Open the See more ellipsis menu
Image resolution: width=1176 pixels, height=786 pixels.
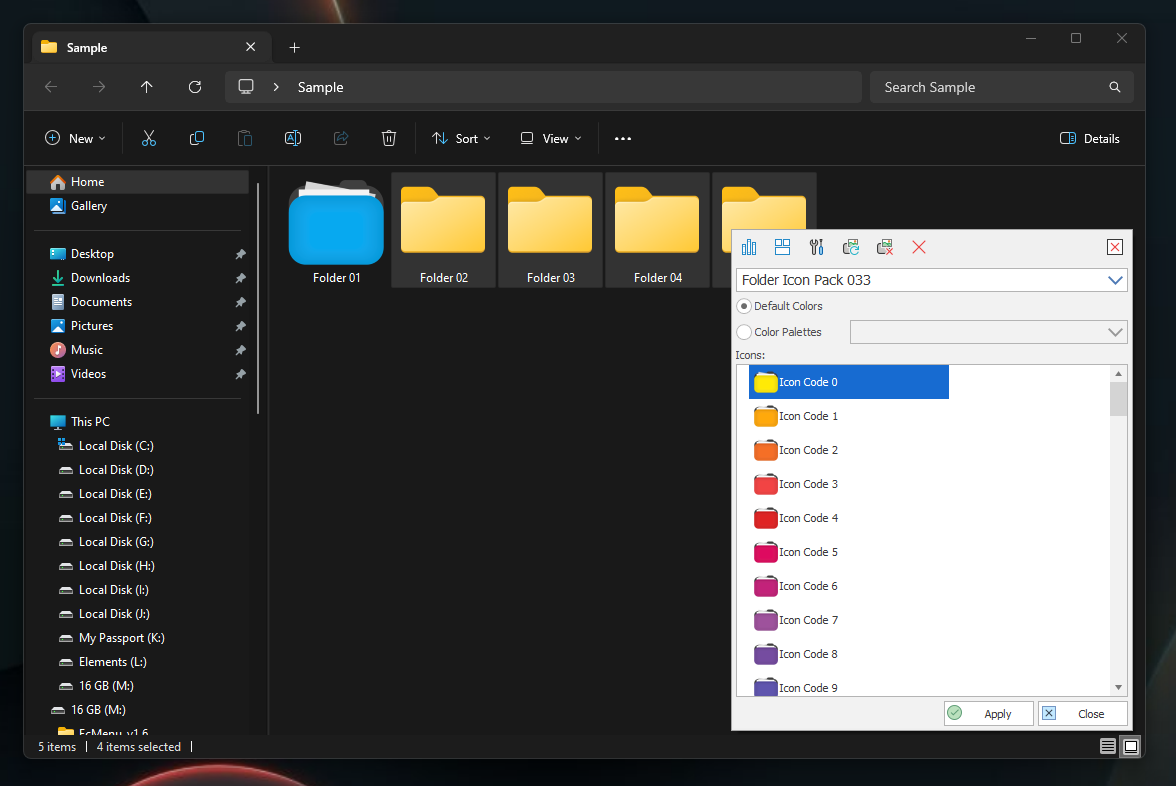(622, 139)
